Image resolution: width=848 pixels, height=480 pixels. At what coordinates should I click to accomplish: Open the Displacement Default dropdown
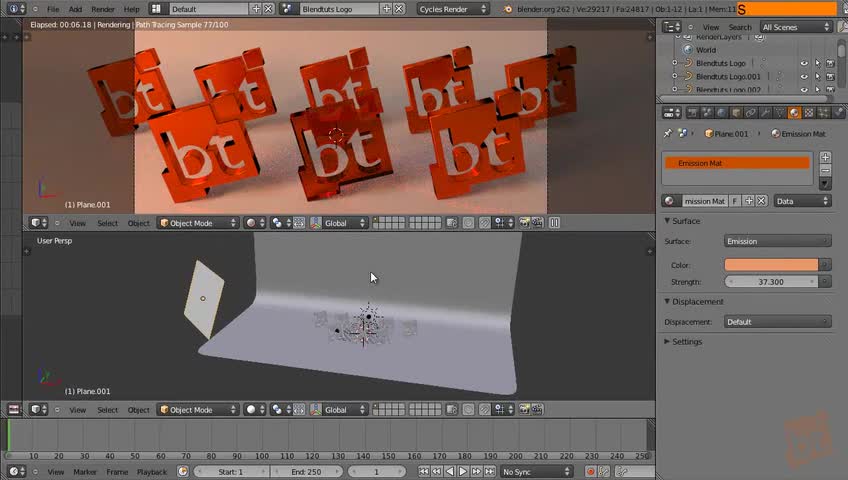click(777, 322)
